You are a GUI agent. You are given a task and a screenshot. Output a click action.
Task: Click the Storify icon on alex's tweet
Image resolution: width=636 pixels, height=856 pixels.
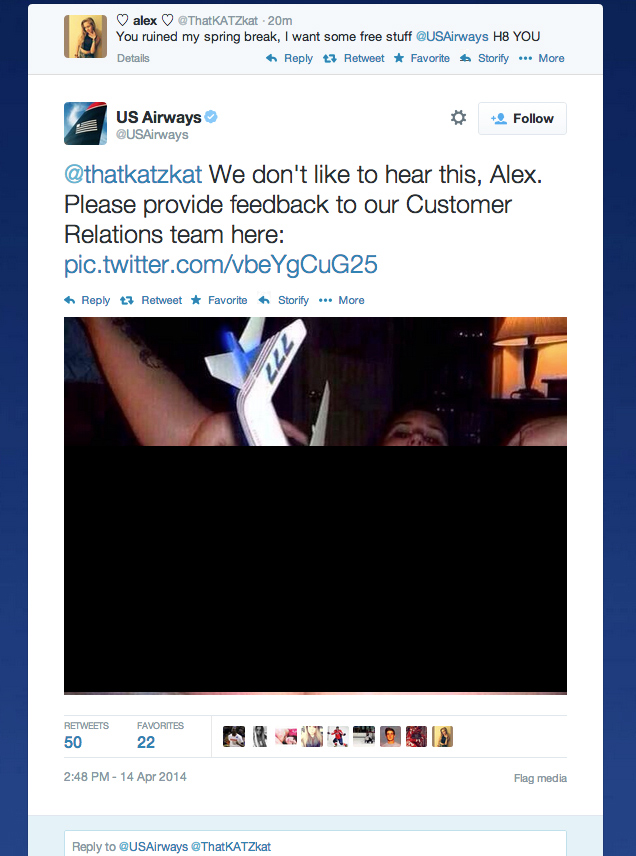click(x=465, y=58)
